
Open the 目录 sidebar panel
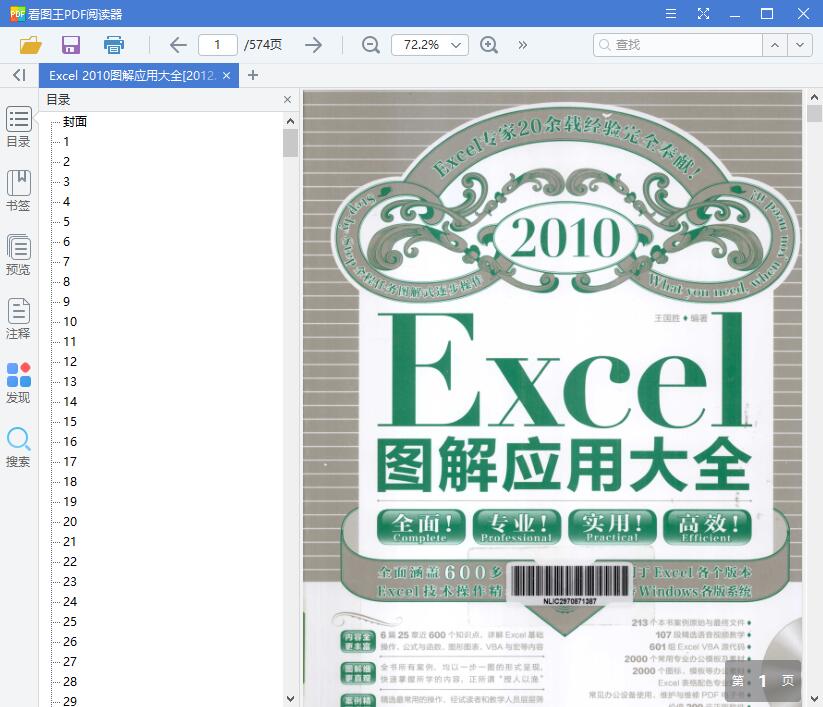(18, 127)
